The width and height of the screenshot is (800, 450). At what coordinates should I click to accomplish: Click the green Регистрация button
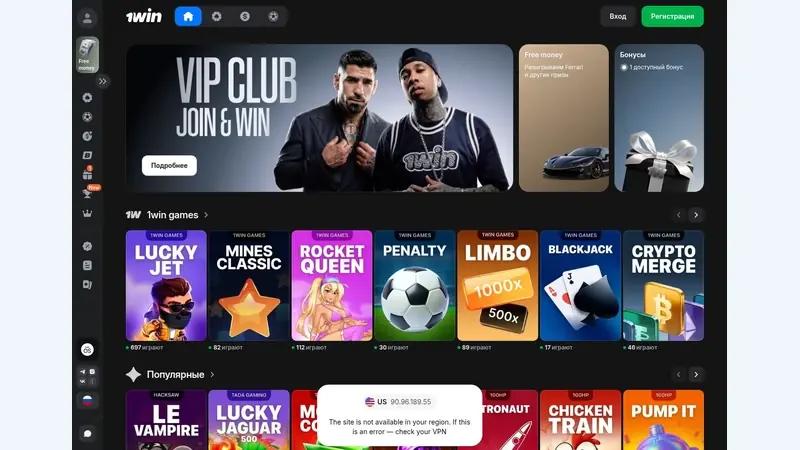tap(672, 16)
